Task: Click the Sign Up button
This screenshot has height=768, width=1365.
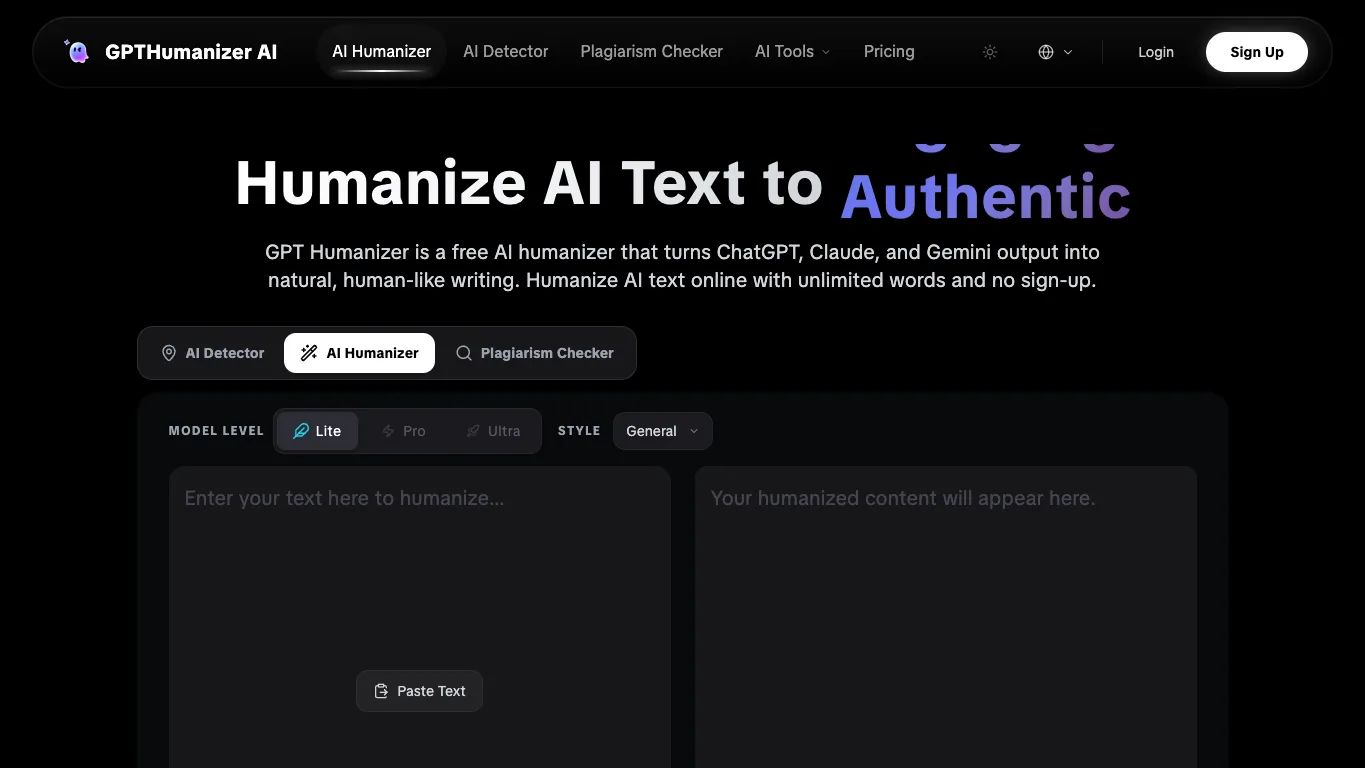Action: pyautogui.click(x=1257, y=52)
